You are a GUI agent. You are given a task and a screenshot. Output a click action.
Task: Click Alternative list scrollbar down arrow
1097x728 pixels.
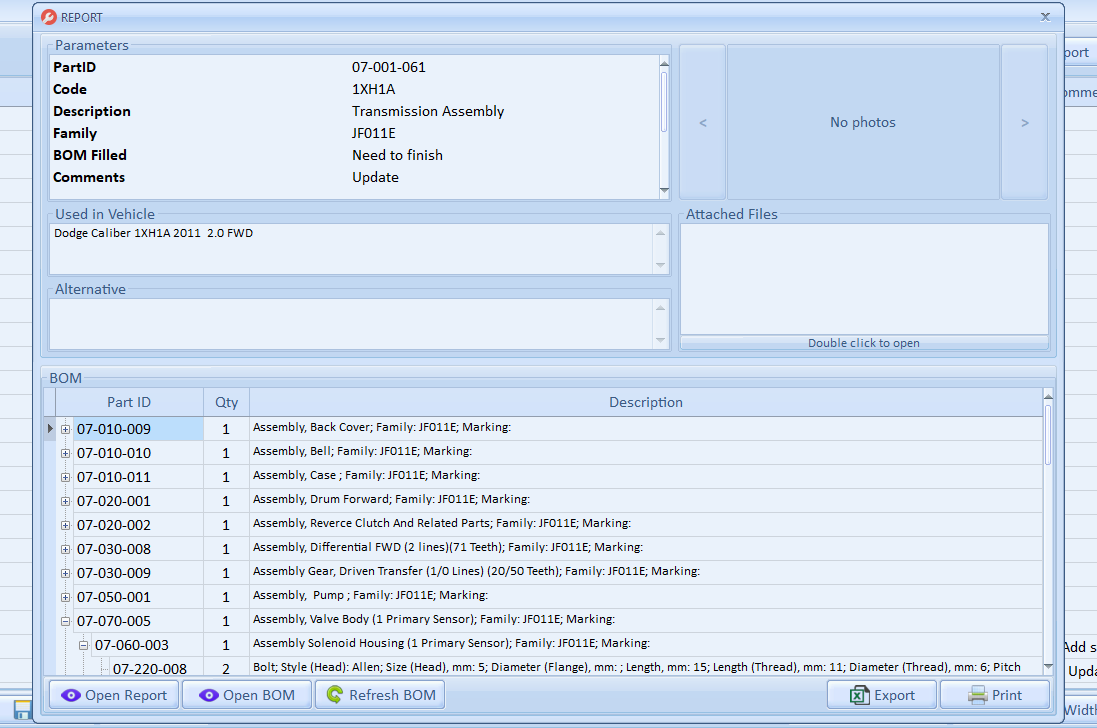660,341
